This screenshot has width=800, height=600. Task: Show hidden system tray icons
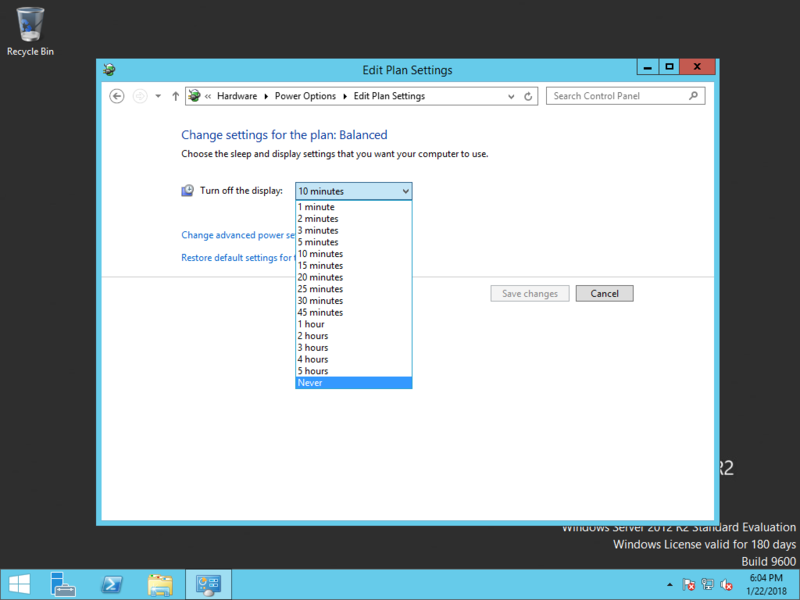click(669, 585)
